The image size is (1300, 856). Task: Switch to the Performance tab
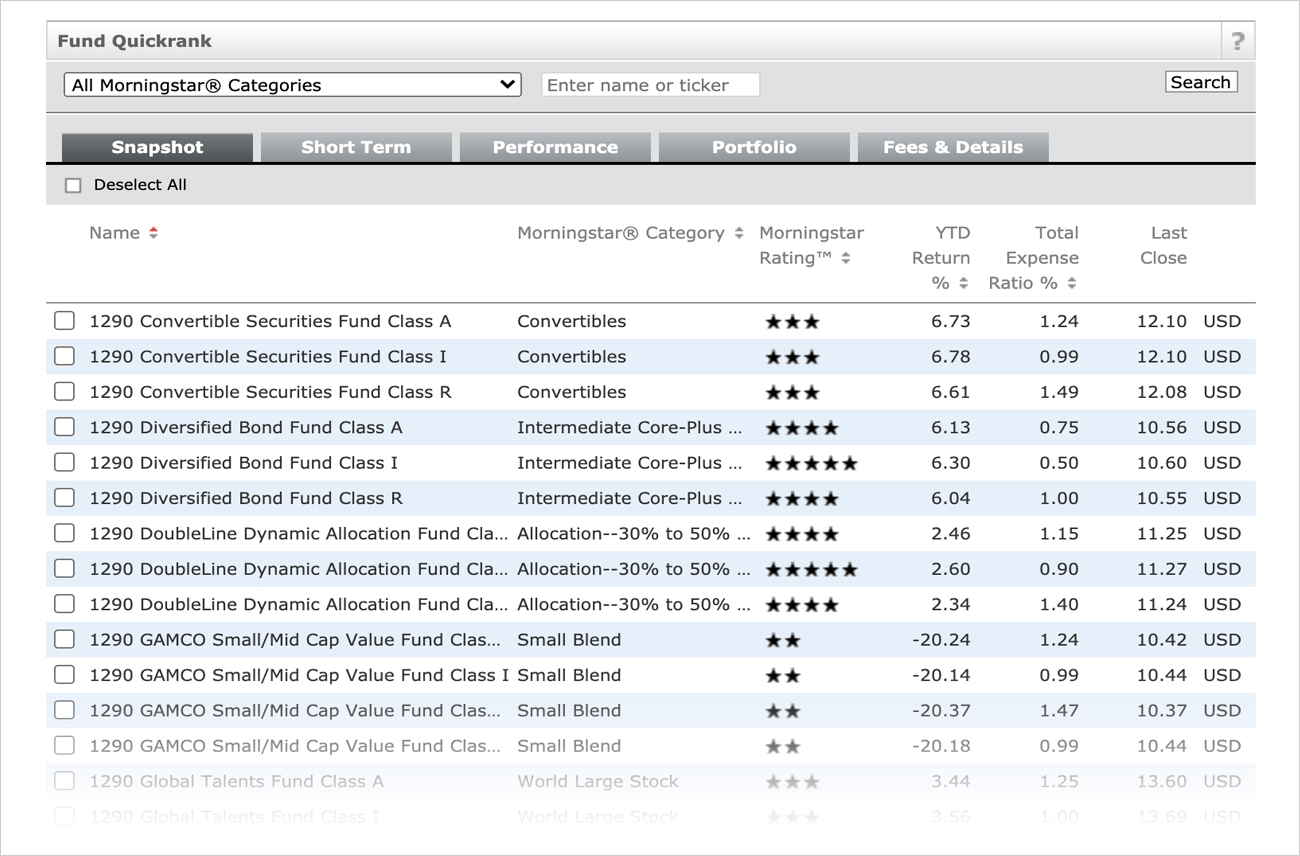[555, 147]
